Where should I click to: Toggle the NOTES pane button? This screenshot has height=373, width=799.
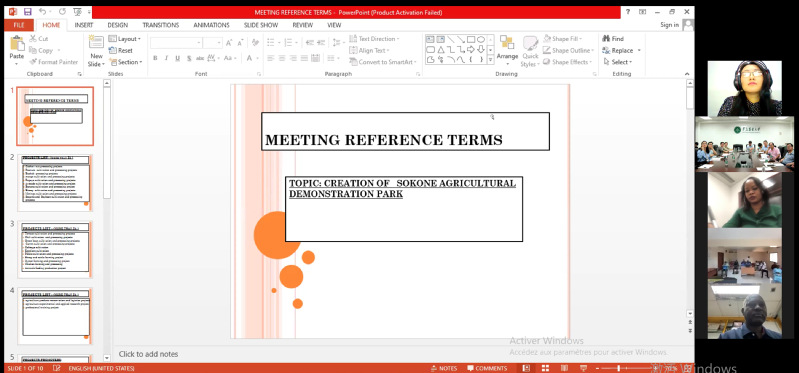(444, 368)
